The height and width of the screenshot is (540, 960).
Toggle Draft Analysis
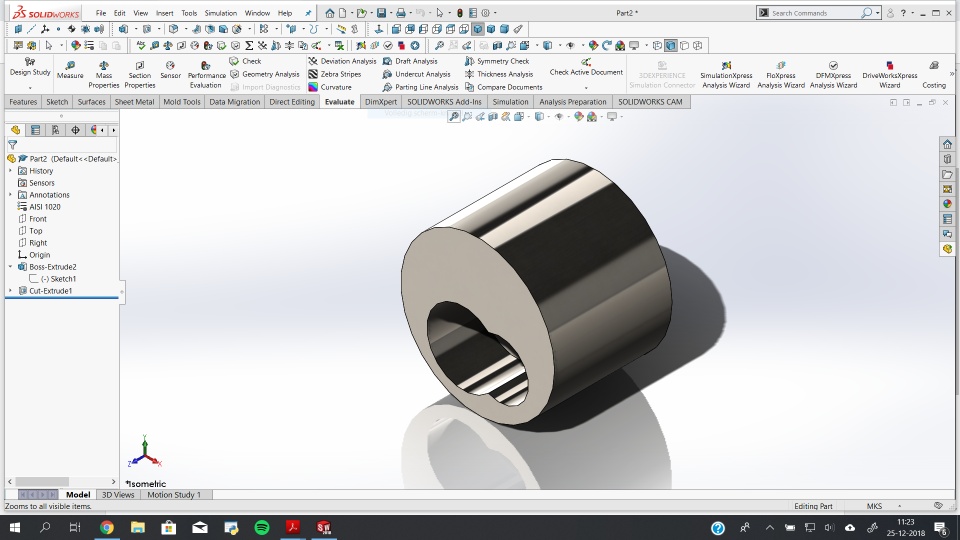[x=410, y=61]
